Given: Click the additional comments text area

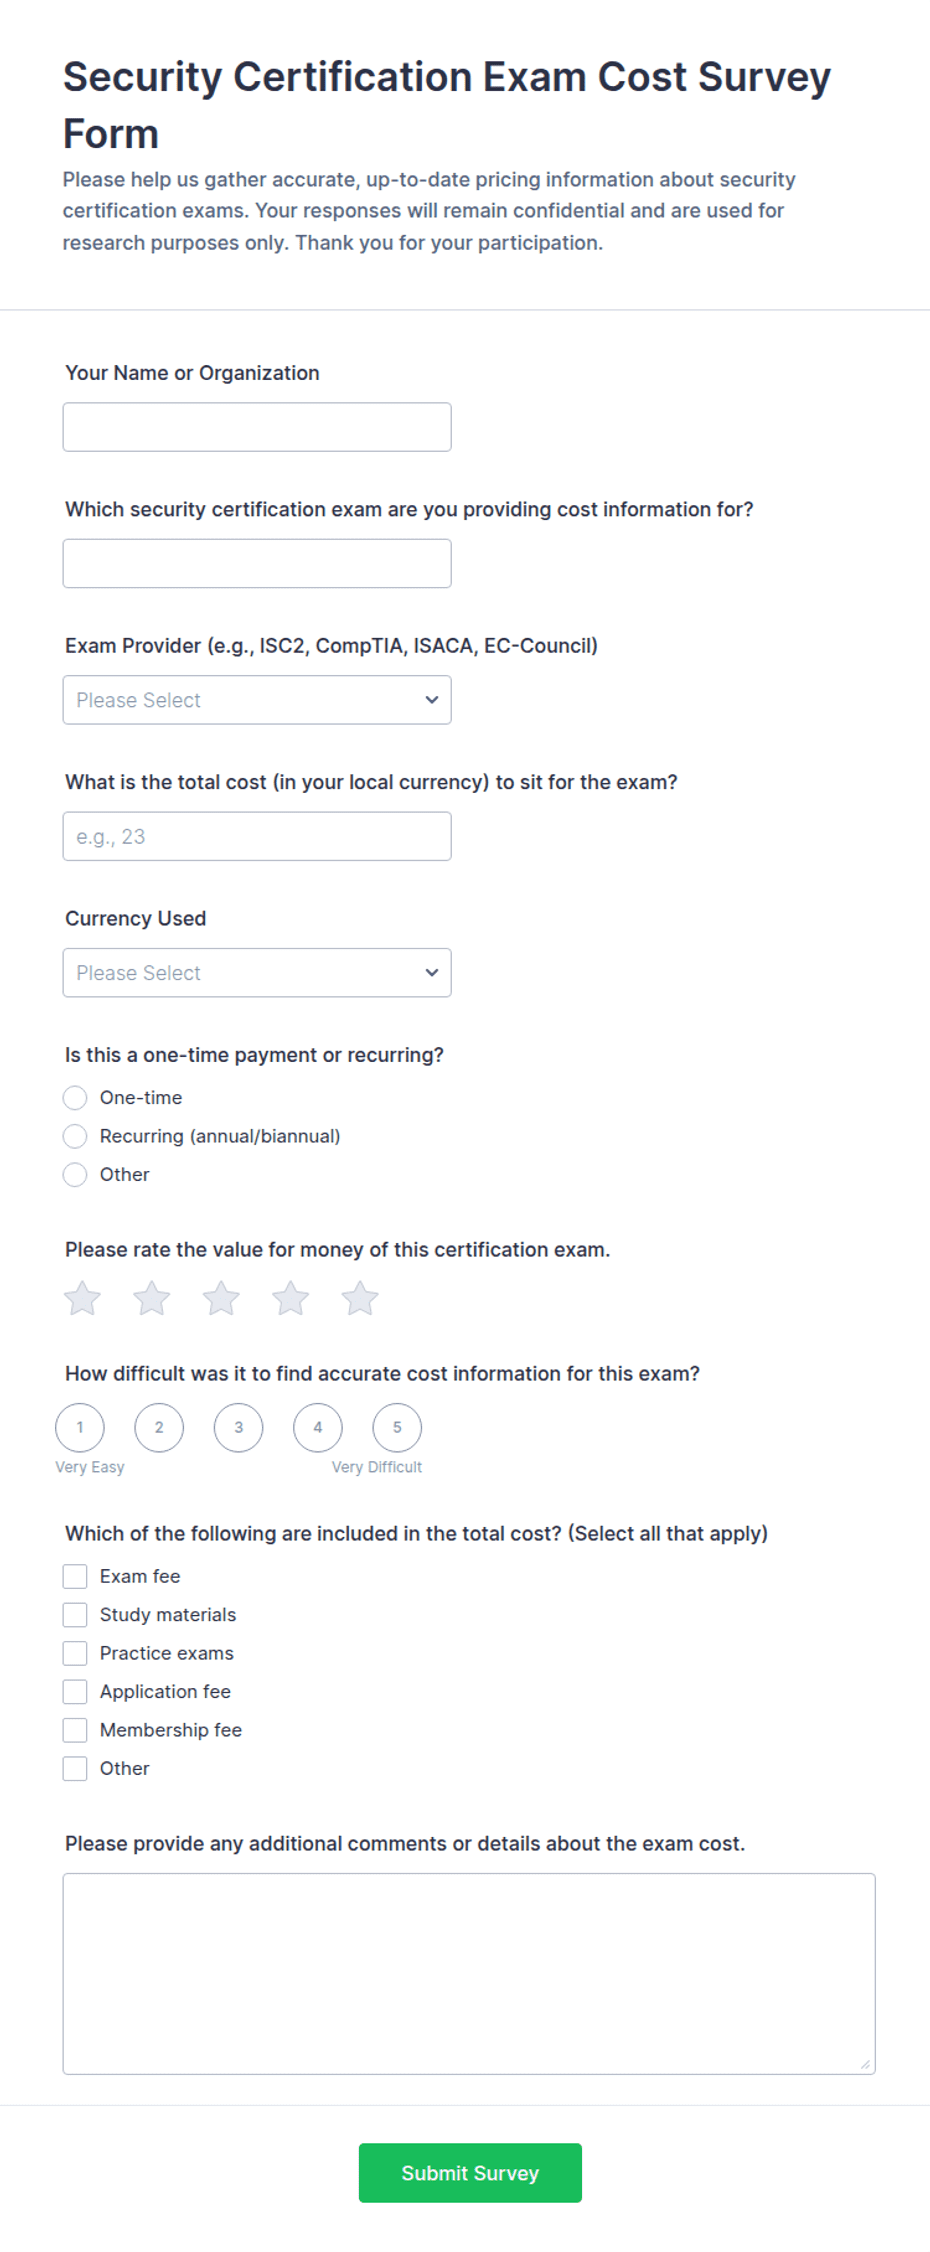Looking at the screenshot, I should click(469, 1974).
